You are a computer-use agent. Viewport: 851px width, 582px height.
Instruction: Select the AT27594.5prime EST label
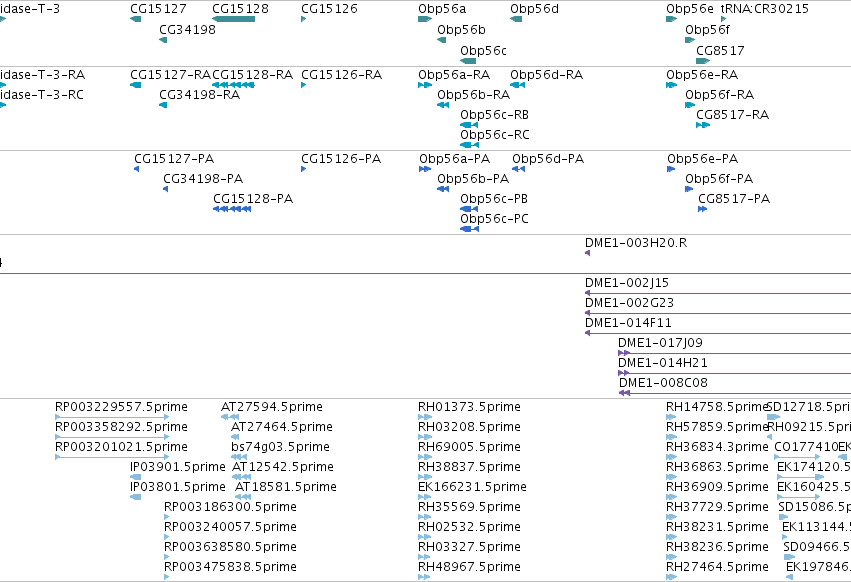click(271, 407)
